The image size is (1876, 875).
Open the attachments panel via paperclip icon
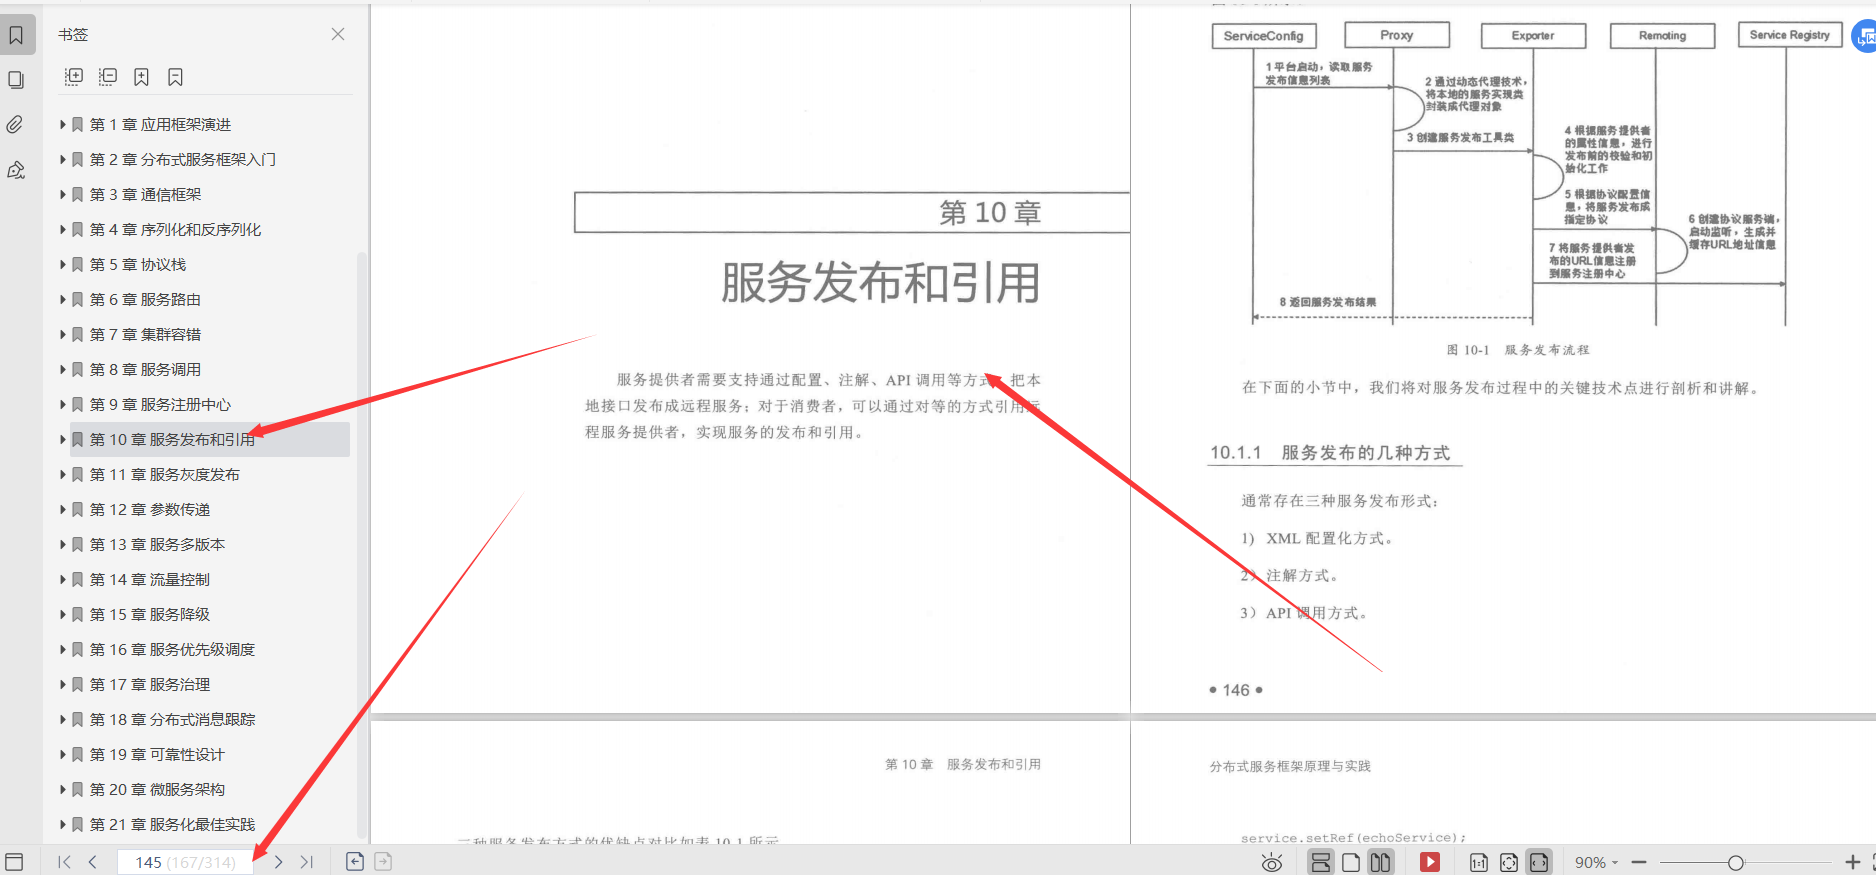[x=15, y=125]
